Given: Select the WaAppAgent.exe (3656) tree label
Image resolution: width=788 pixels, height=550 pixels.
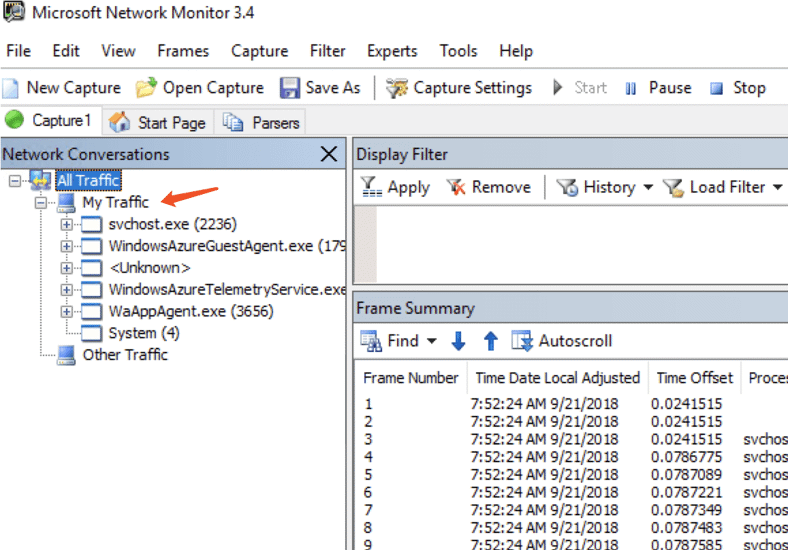Looking at the screenshot, I should pyautogui.click(x=191, y=311).
